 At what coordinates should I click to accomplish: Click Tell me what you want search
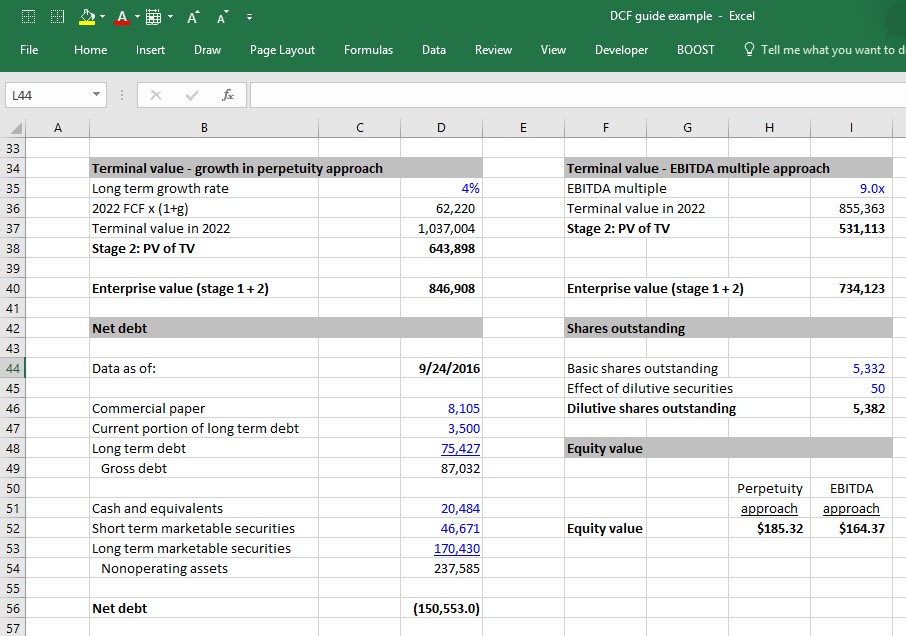[825, 50]
